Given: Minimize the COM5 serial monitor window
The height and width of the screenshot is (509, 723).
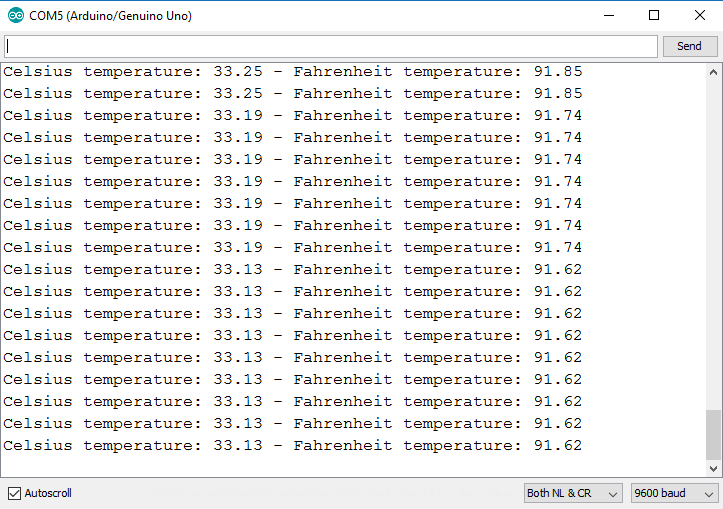Looking at the screenshot, I should click(609, 15).
